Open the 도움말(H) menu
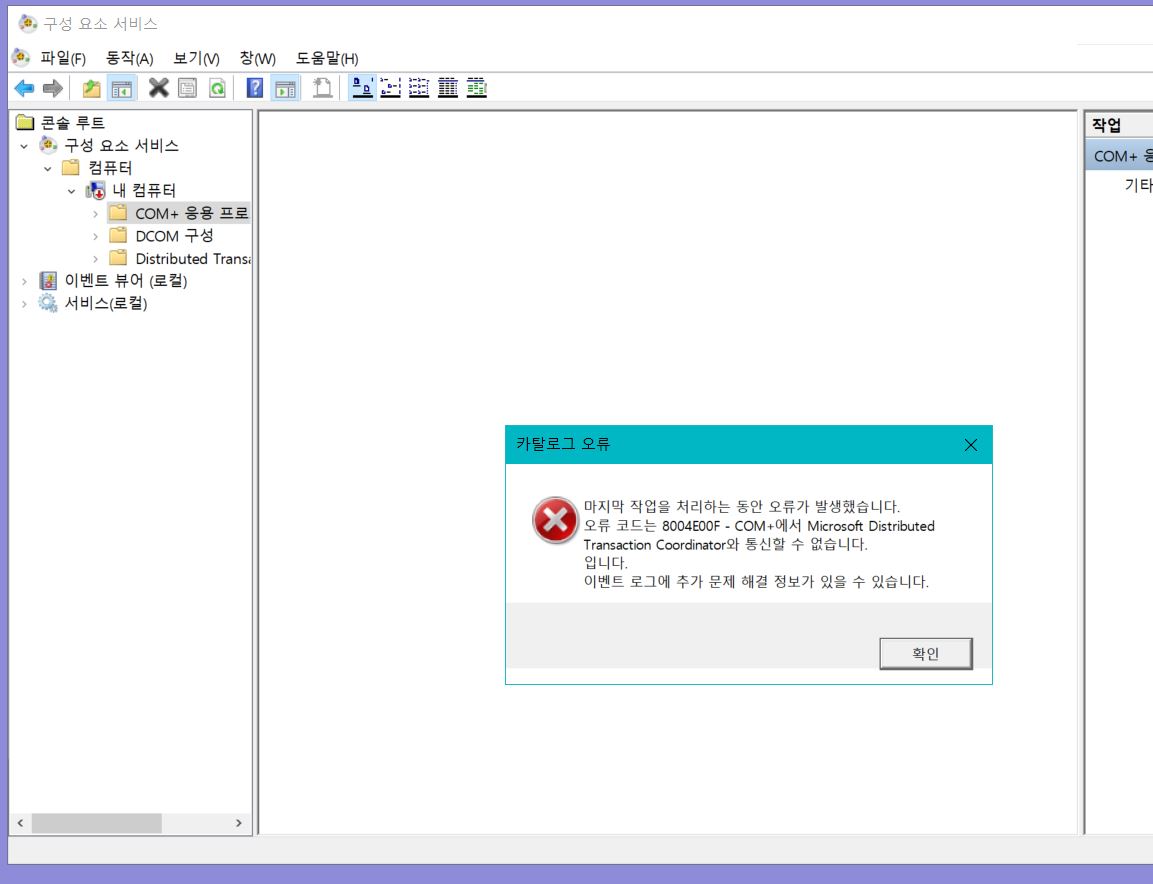The width and height of the screenshot is (1153, 884). pyautogui.click(x=327, y=58)
